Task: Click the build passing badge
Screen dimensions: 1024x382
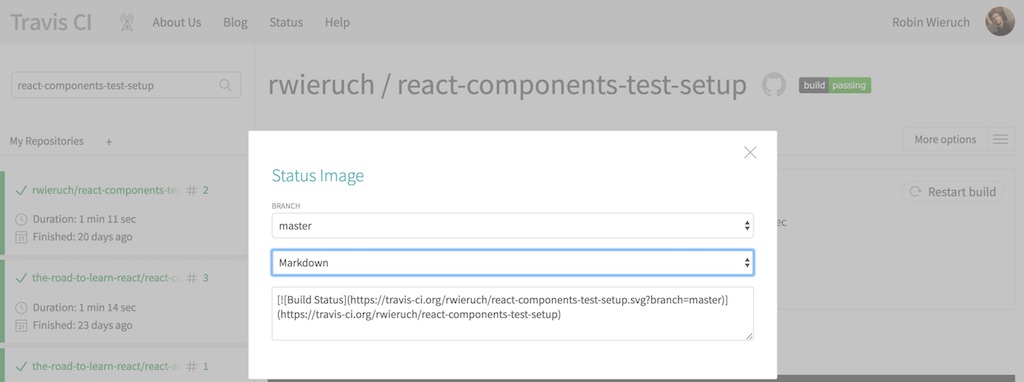Action: coord(835,86)
